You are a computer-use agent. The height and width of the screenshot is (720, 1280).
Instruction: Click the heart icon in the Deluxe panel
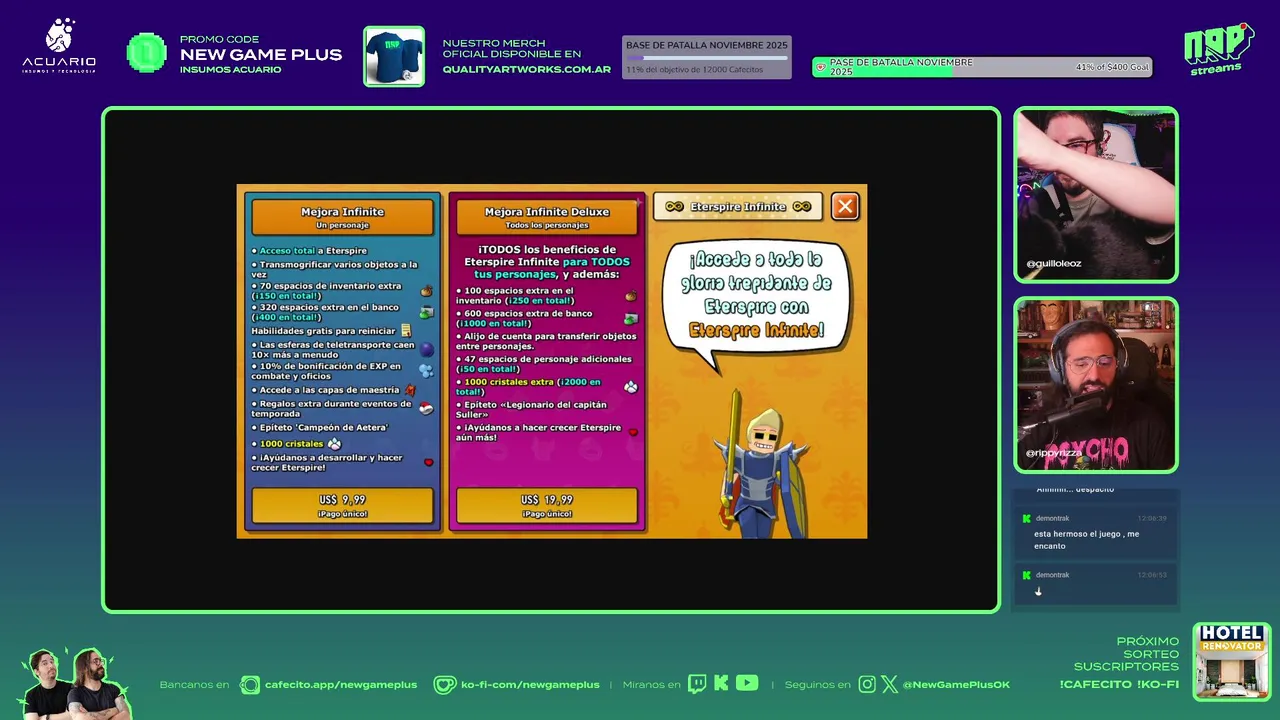coord(633,432)
